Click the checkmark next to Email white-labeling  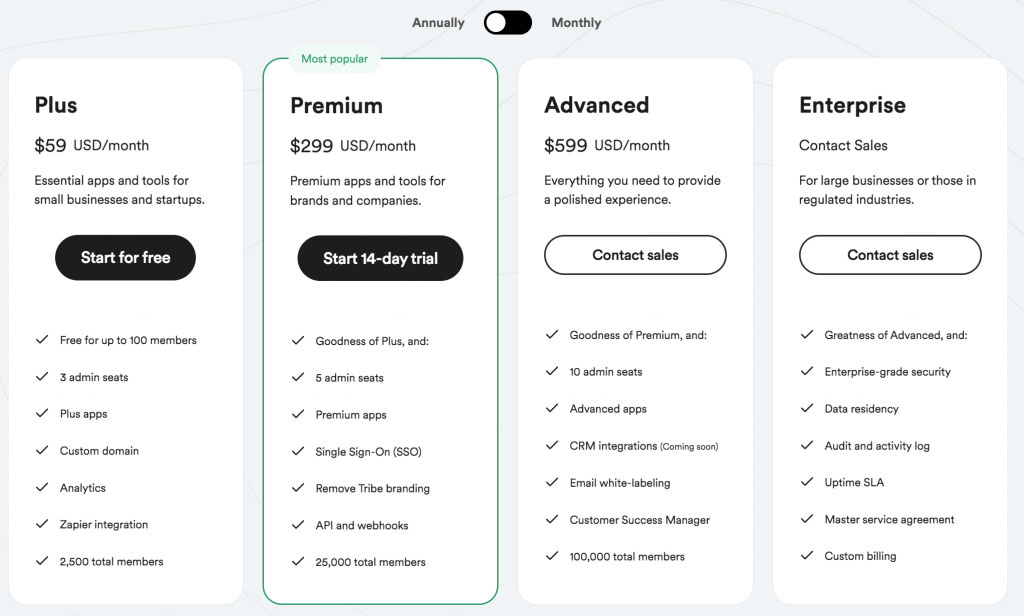pyautogui.click(x=552, y=482)
